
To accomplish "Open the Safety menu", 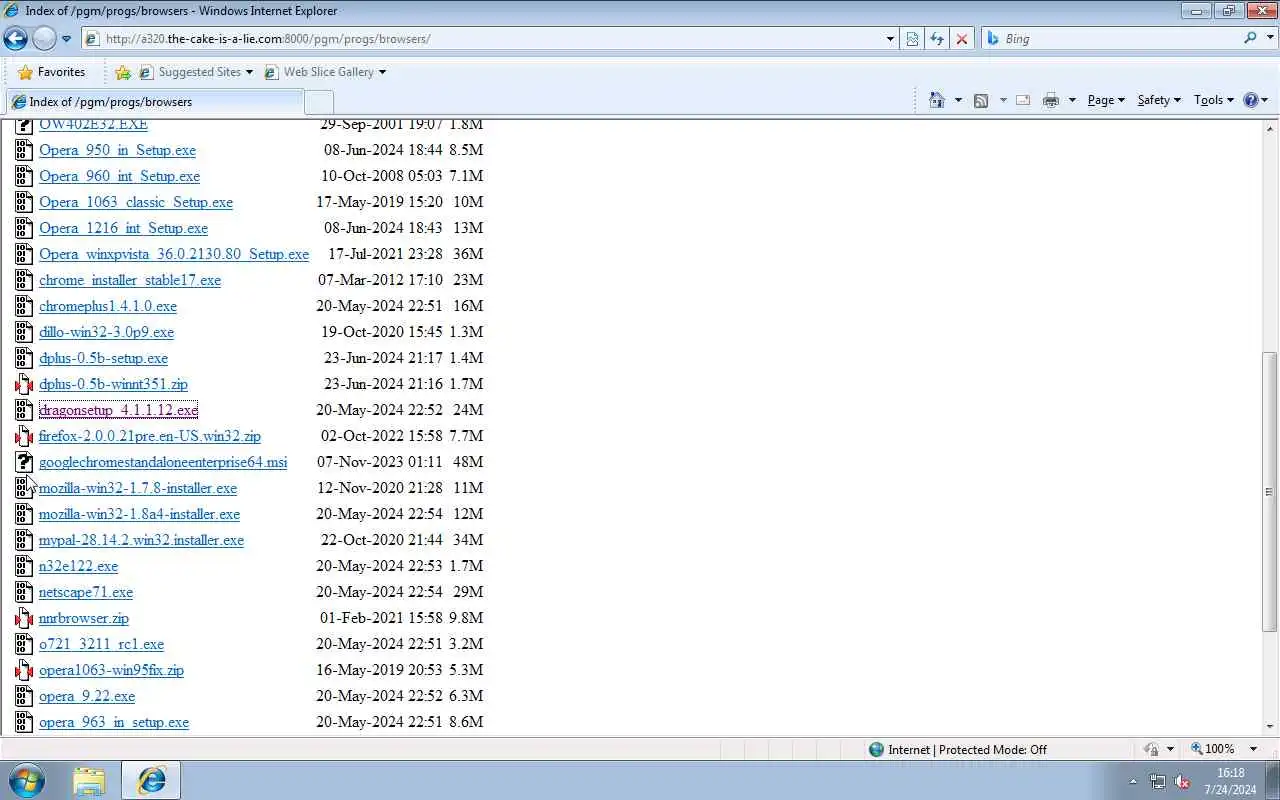I will click(1159, 100).
